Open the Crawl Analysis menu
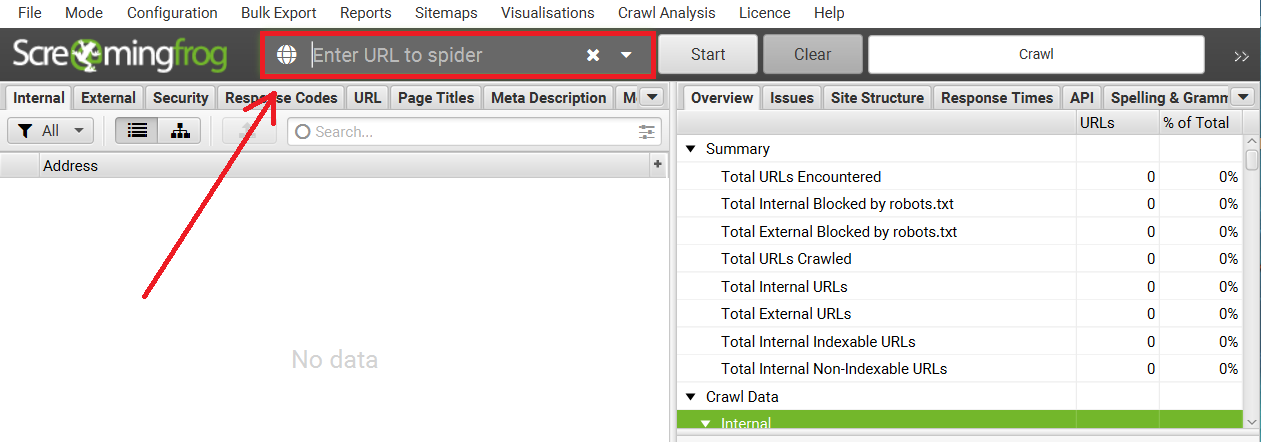This screenshot has width=1261, height=442. click(x=667, y=13)
